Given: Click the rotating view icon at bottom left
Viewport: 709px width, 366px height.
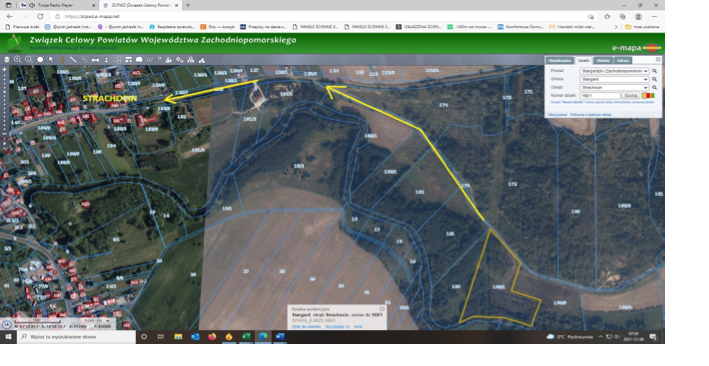Looking at the screenshot, I should tap(6, 324).
